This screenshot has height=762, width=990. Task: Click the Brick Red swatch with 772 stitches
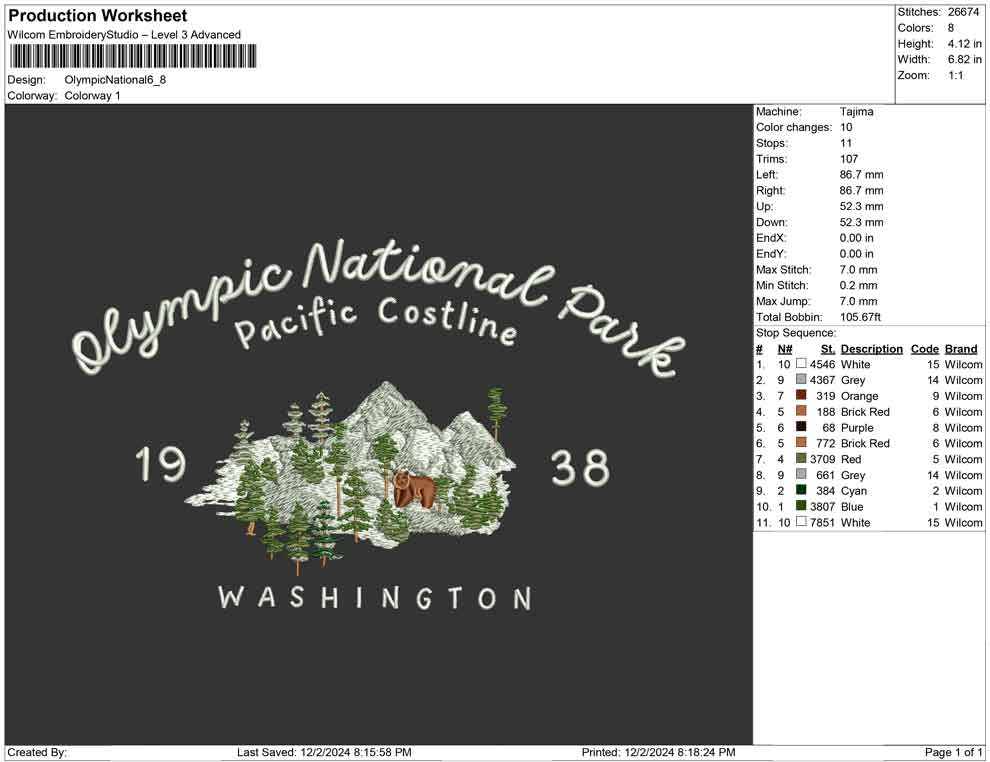pyautogui.click(x=801, y=443)
